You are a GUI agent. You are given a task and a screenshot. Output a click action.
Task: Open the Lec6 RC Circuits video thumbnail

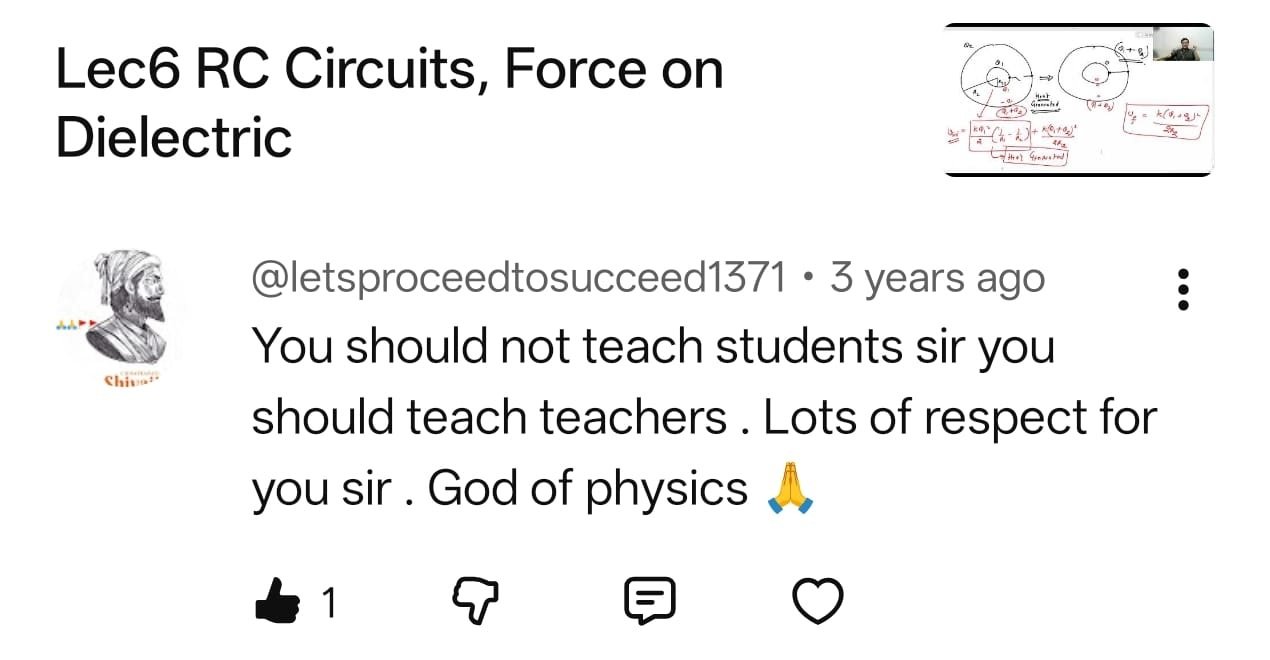click(x=1077, y=100)
